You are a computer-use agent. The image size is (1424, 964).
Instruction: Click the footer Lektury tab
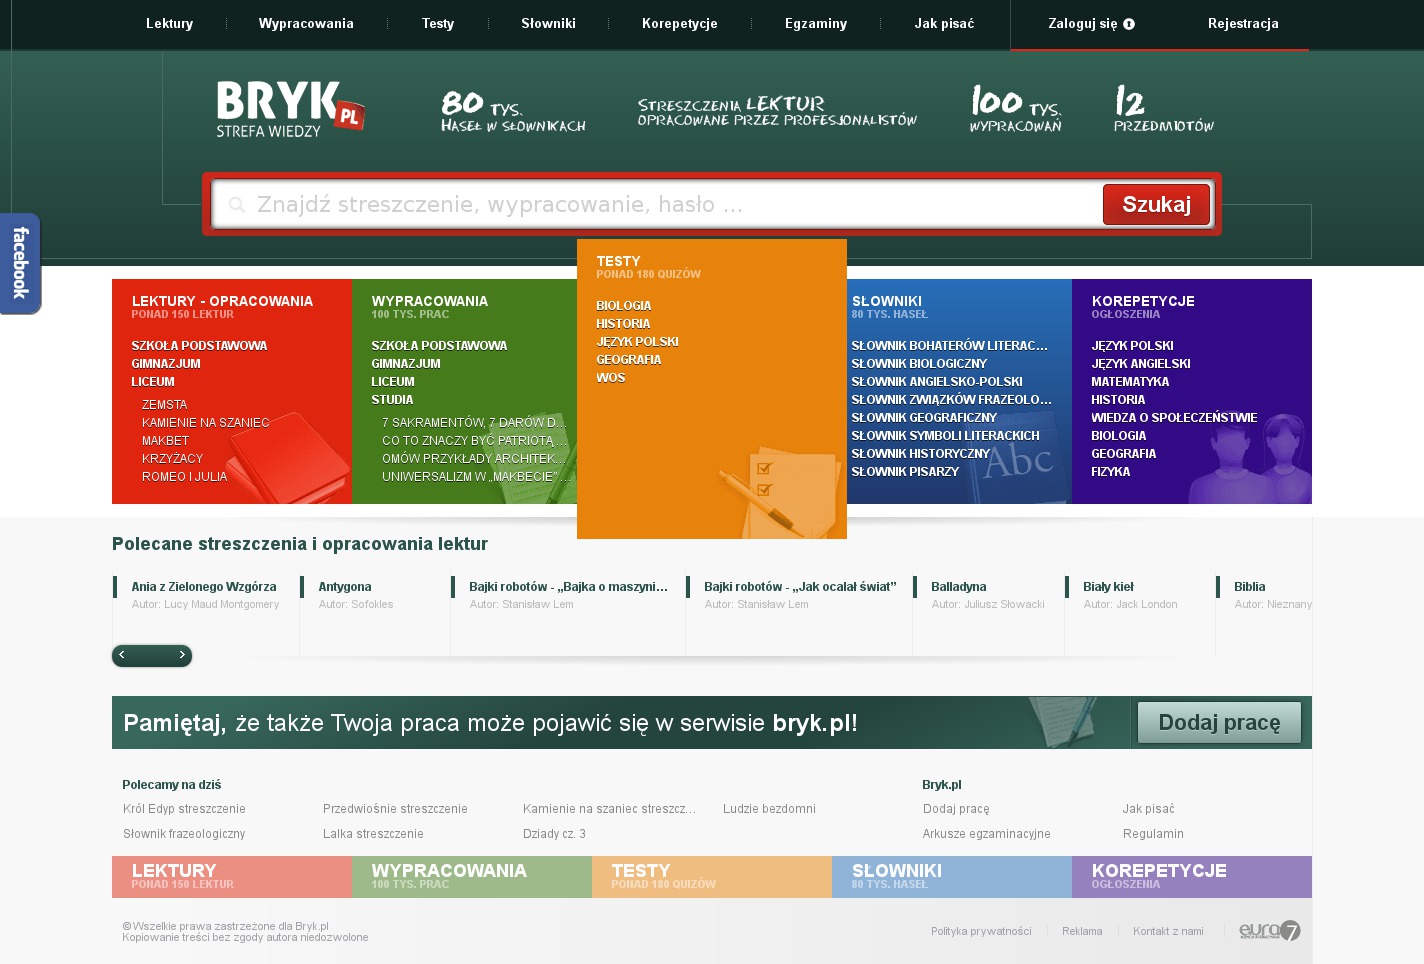tap(232, 877)
